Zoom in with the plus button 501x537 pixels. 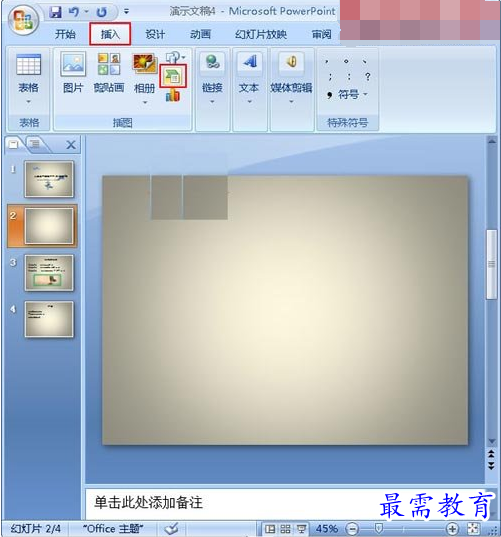[452, 529]
